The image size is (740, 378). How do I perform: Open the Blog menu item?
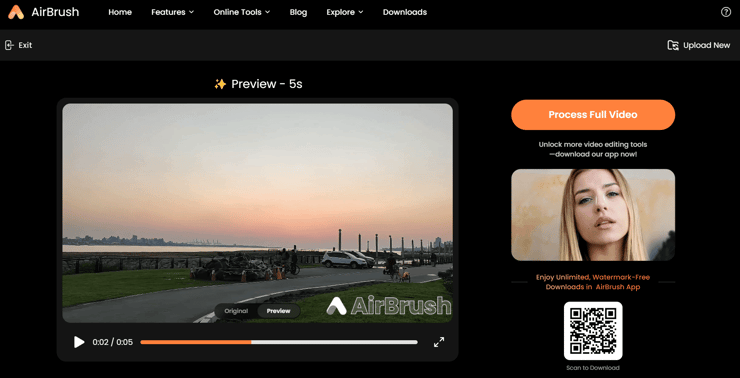coord(298,12)
